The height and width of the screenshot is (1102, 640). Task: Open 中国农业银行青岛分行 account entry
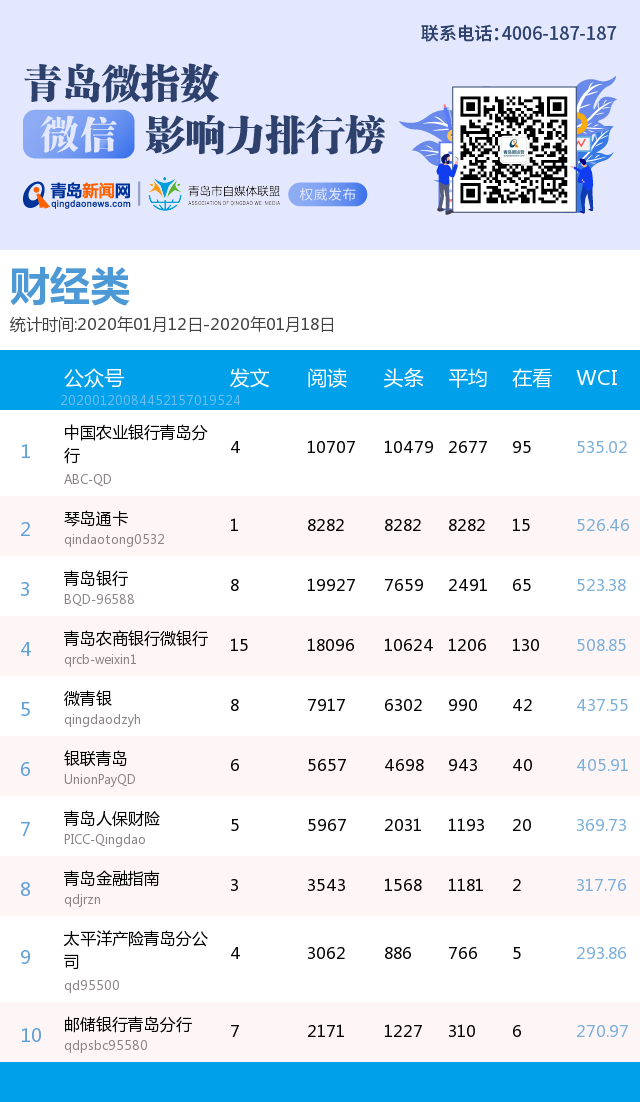point(135,443)
